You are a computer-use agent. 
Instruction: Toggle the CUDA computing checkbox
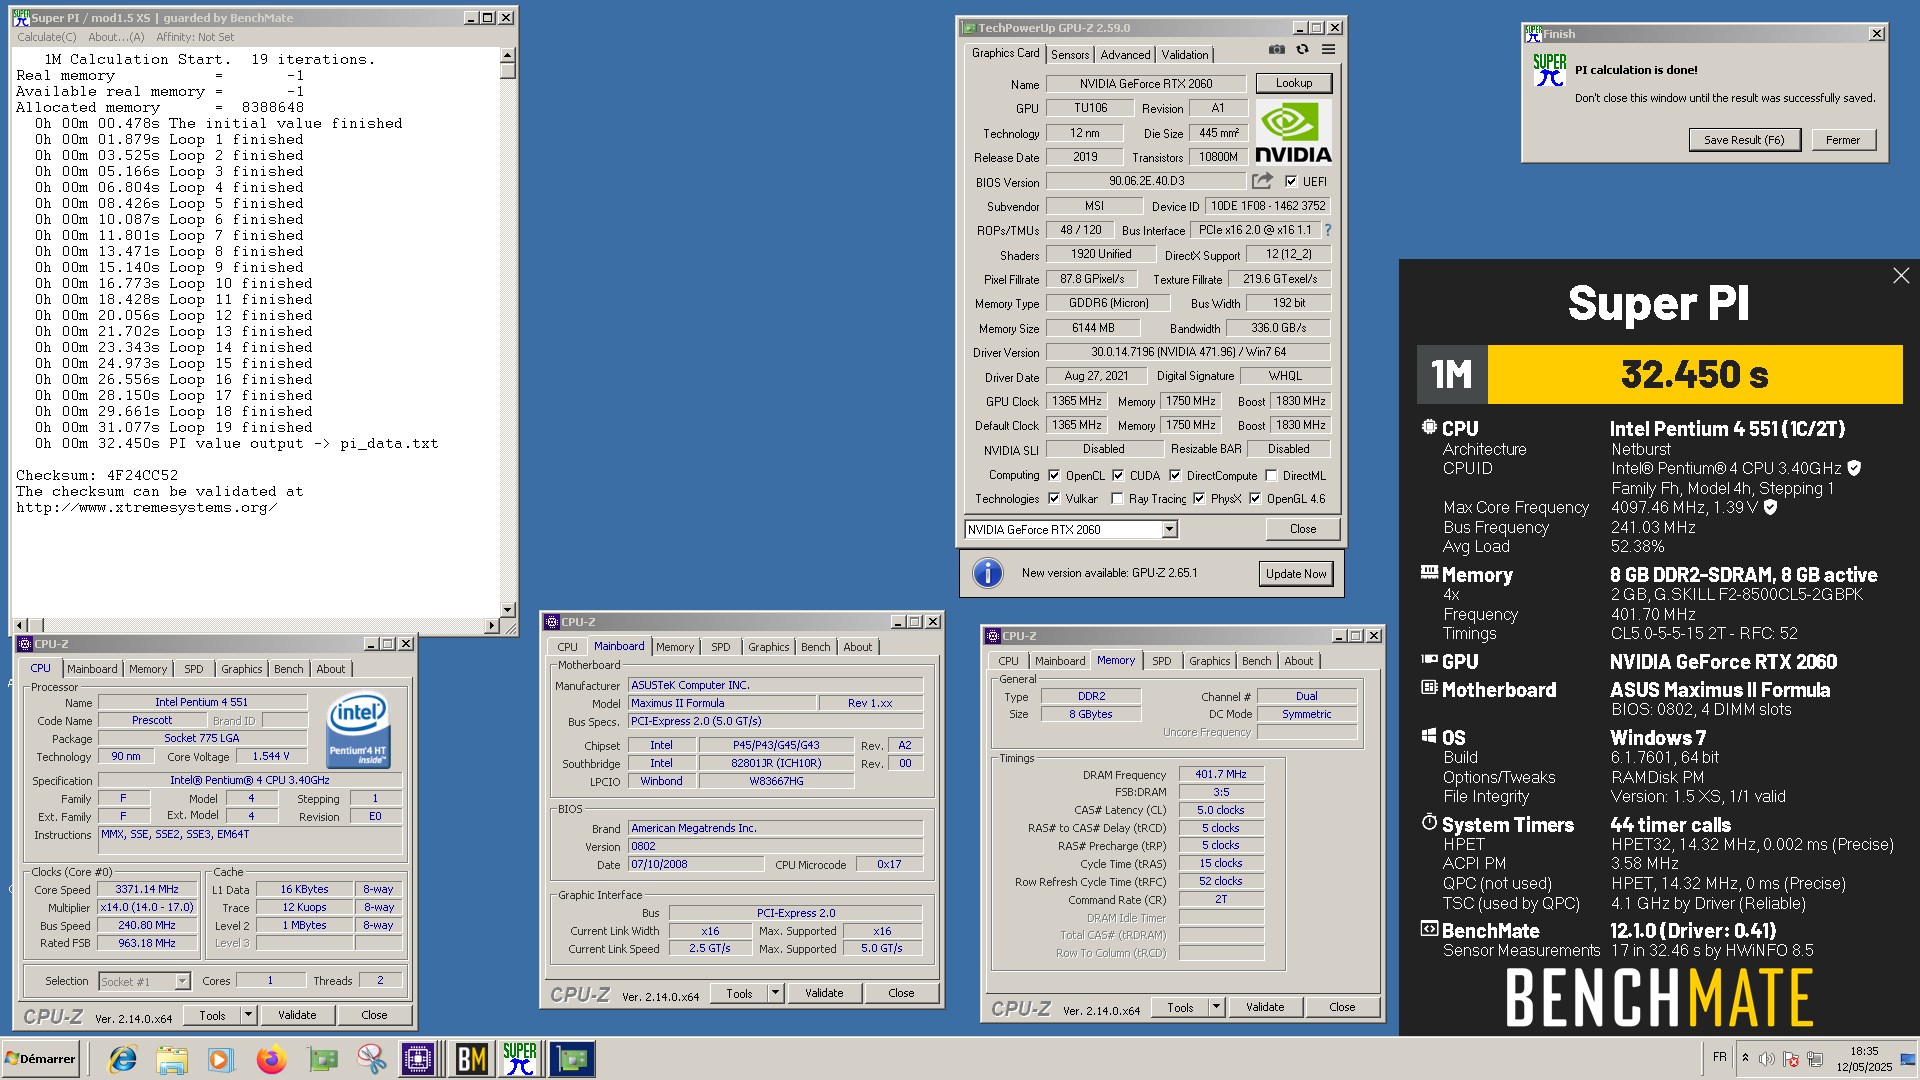(x=1118, y=475)
